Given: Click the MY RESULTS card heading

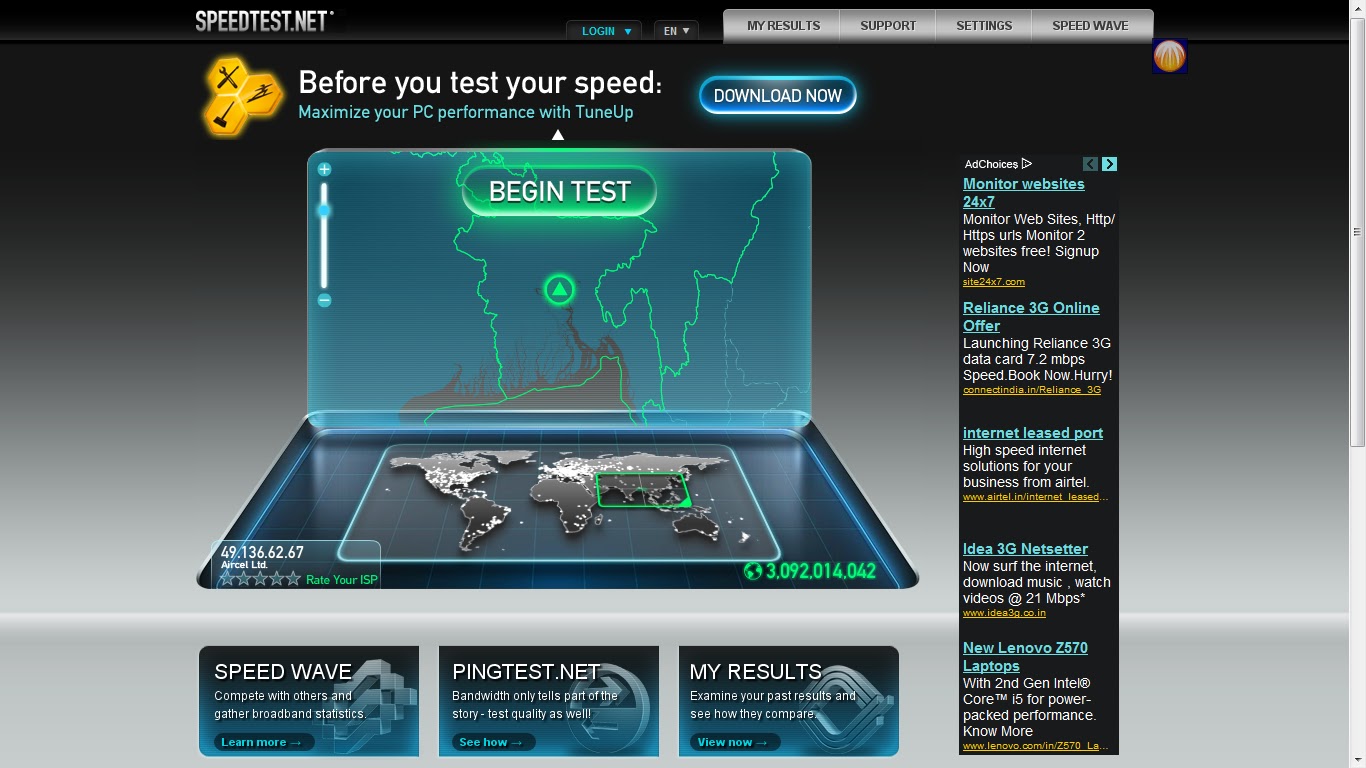Looking at the screenshot, I should [756, 671].
